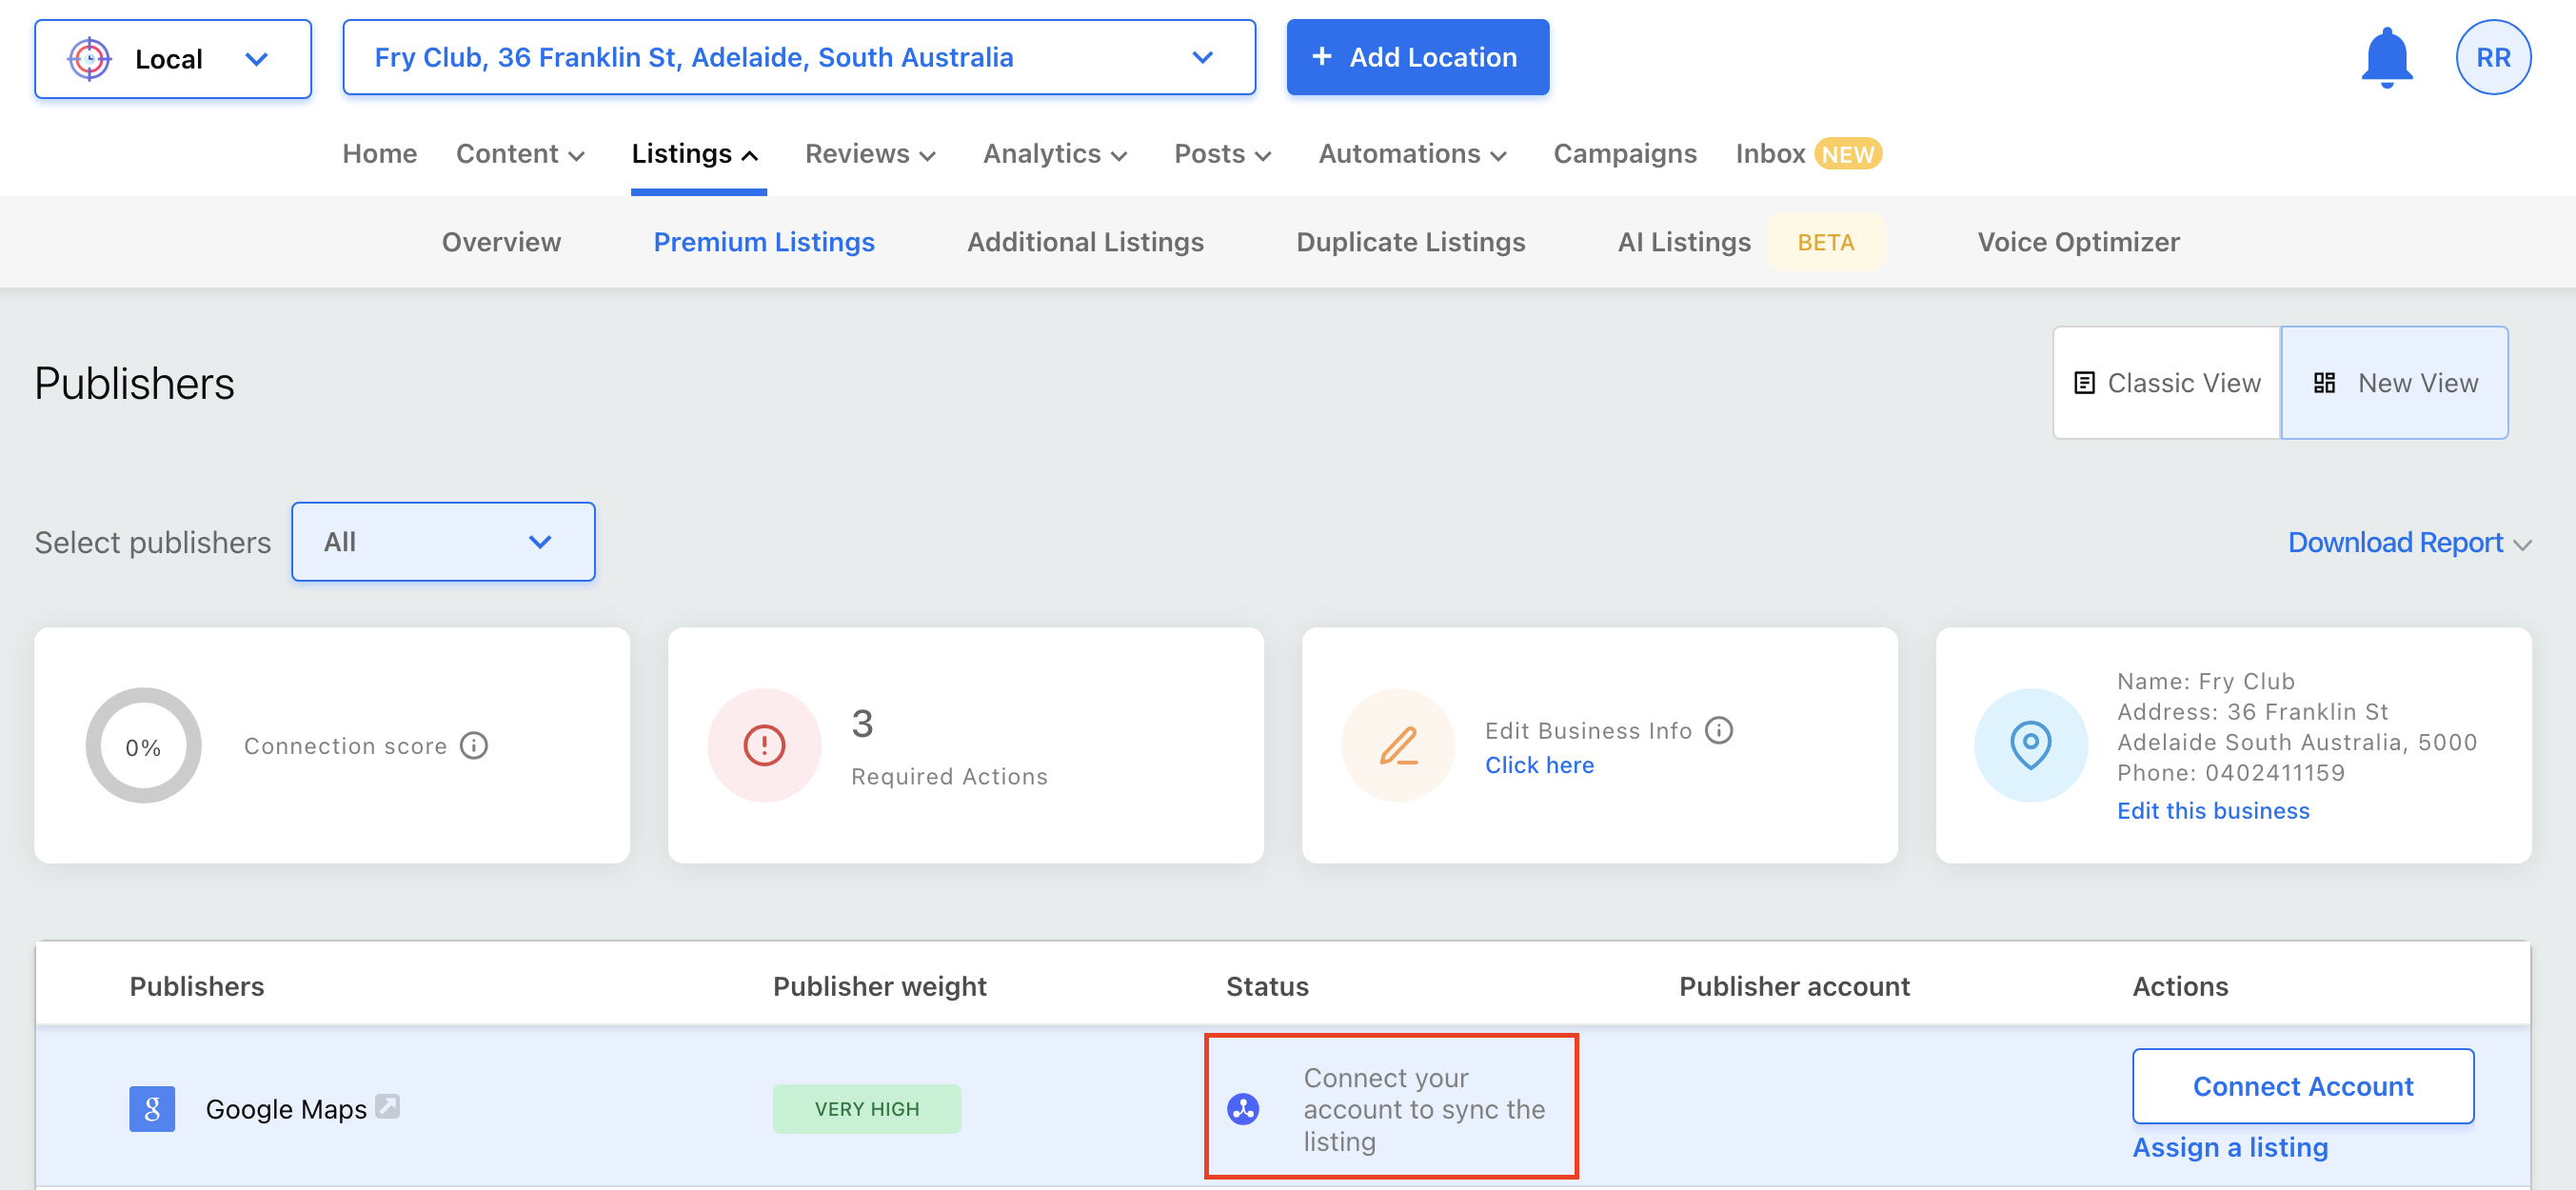Screen dimensions: 2576x1190
Task: Open the Additional Listings tab
Action: [x=1085, y=242]
